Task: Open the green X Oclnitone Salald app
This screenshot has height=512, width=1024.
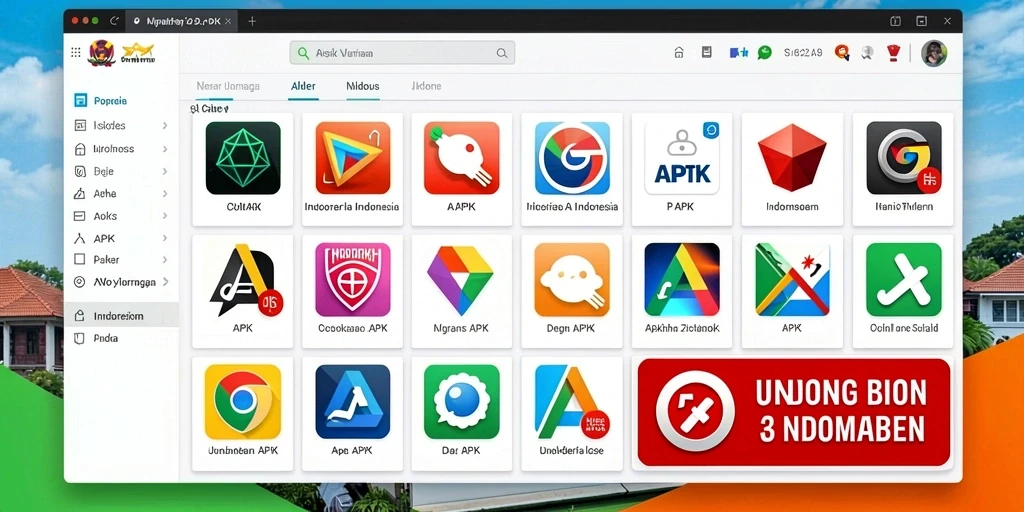Action: click(x=904, y=280)
